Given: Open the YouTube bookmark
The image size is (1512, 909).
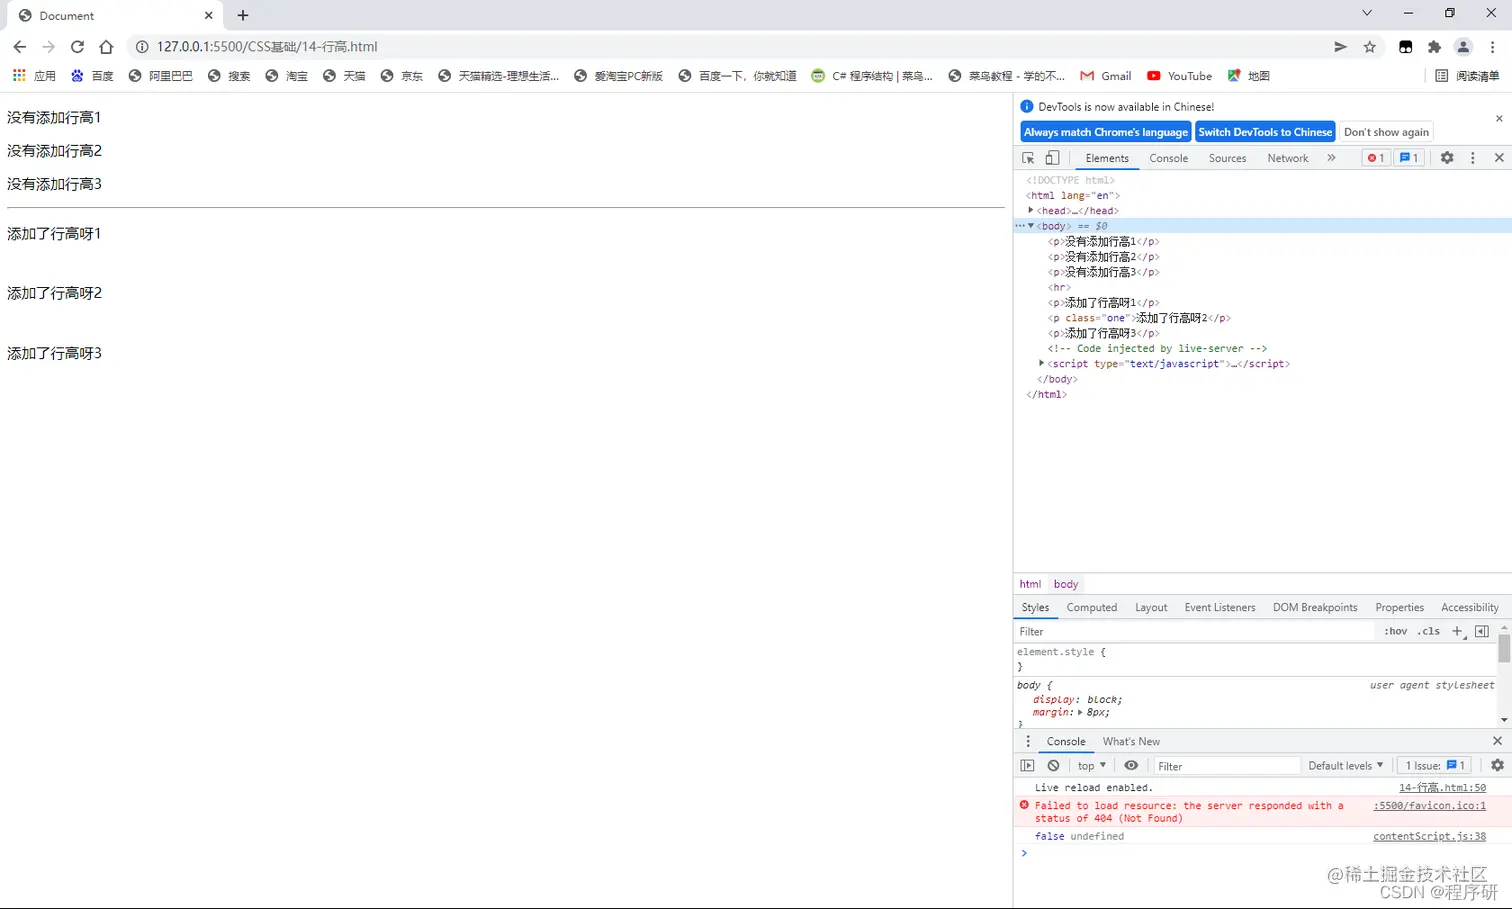Looking at the screenshot, I should click(x=1179, y=76).
